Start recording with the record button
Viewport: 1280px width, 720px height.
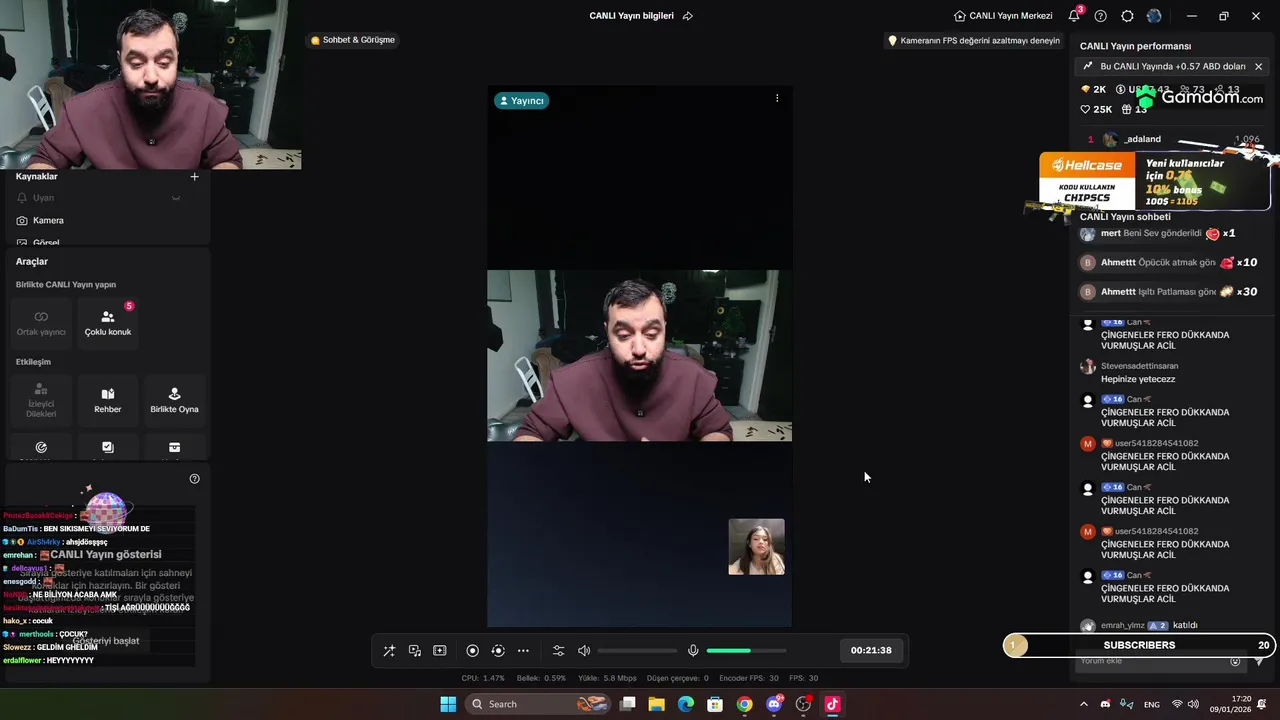pyautogui.click(x=473, y=651)
